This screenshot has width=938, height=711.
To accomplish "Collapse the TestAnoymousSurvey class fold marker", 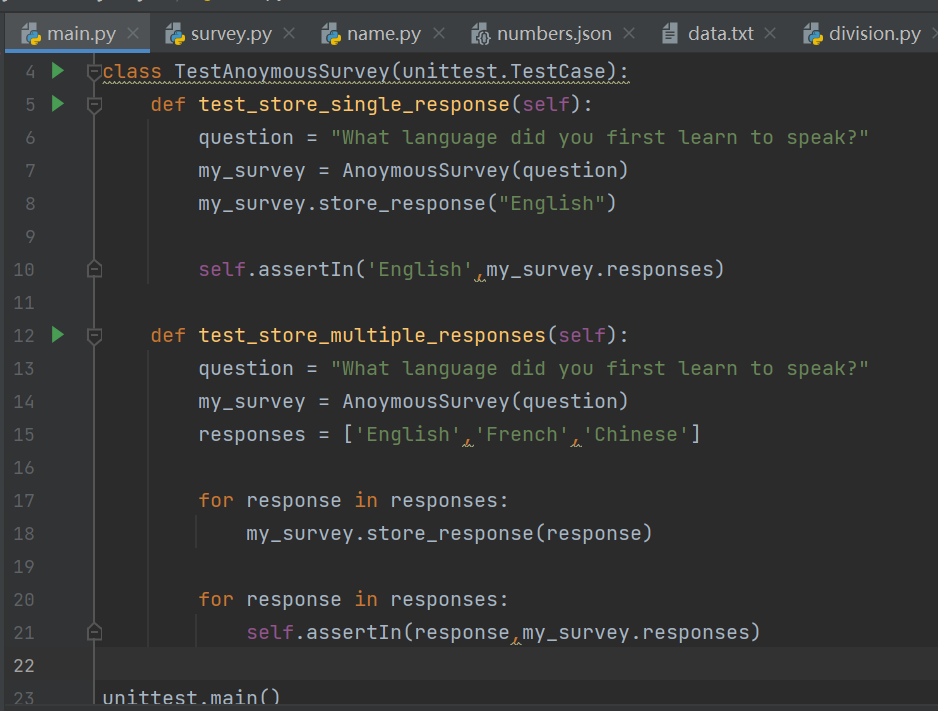I will 95,71.
